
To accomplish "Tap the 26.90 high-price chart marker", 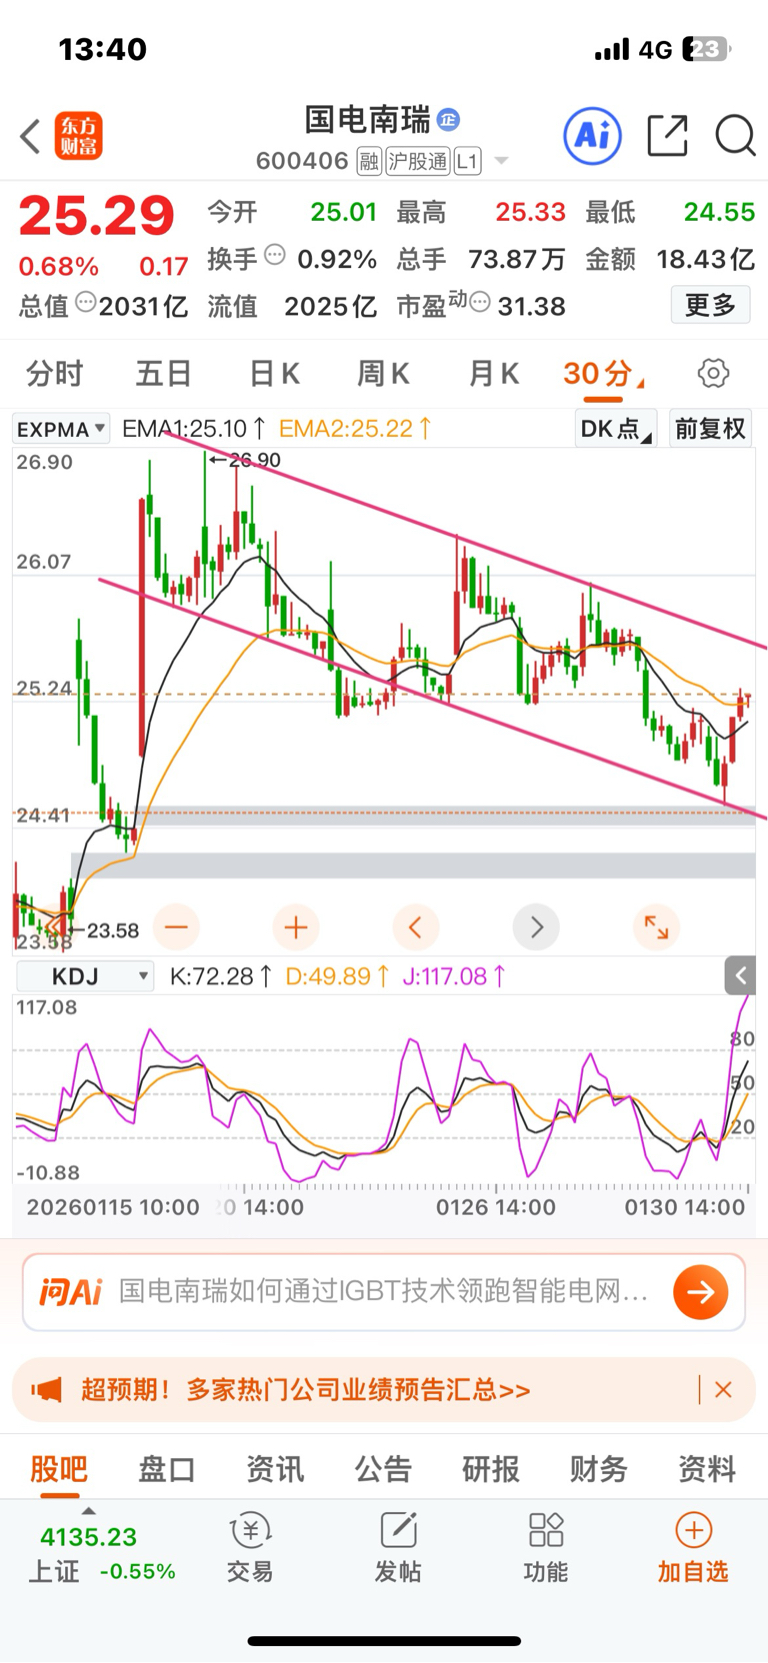I will pos(246,460).
